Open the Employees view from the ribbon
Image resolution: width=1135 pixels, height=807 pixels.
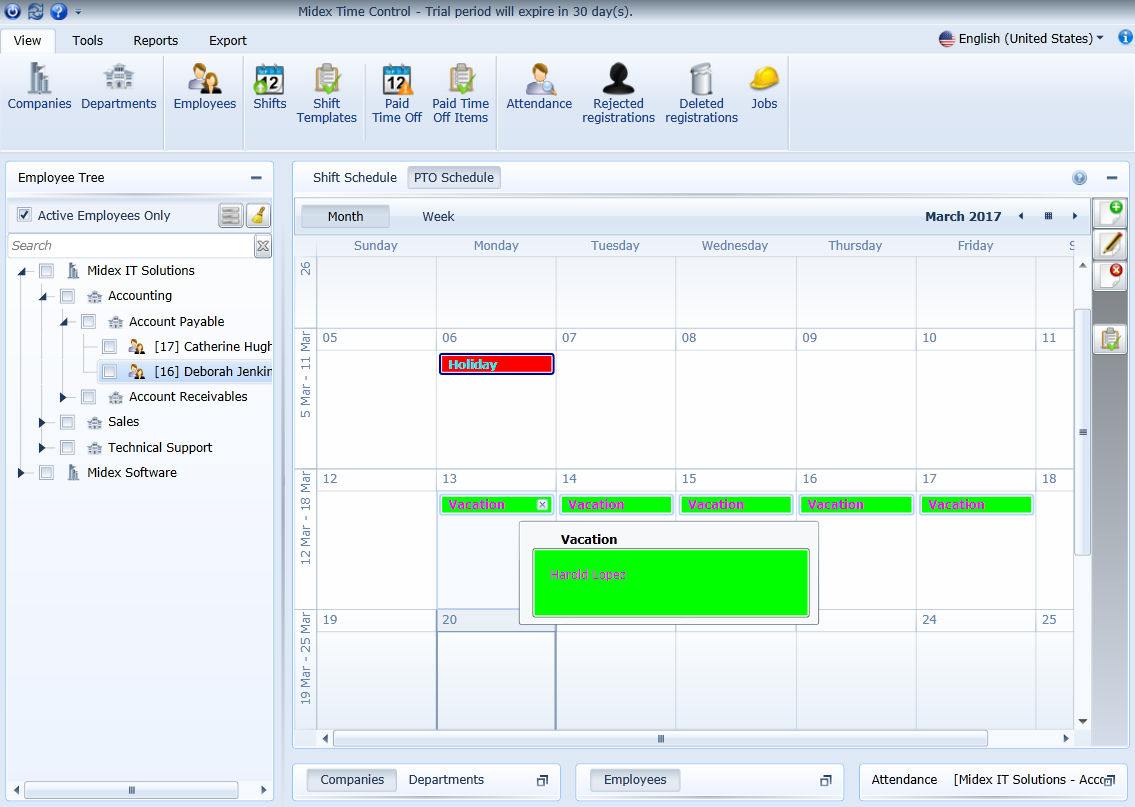tap(204, 92)
